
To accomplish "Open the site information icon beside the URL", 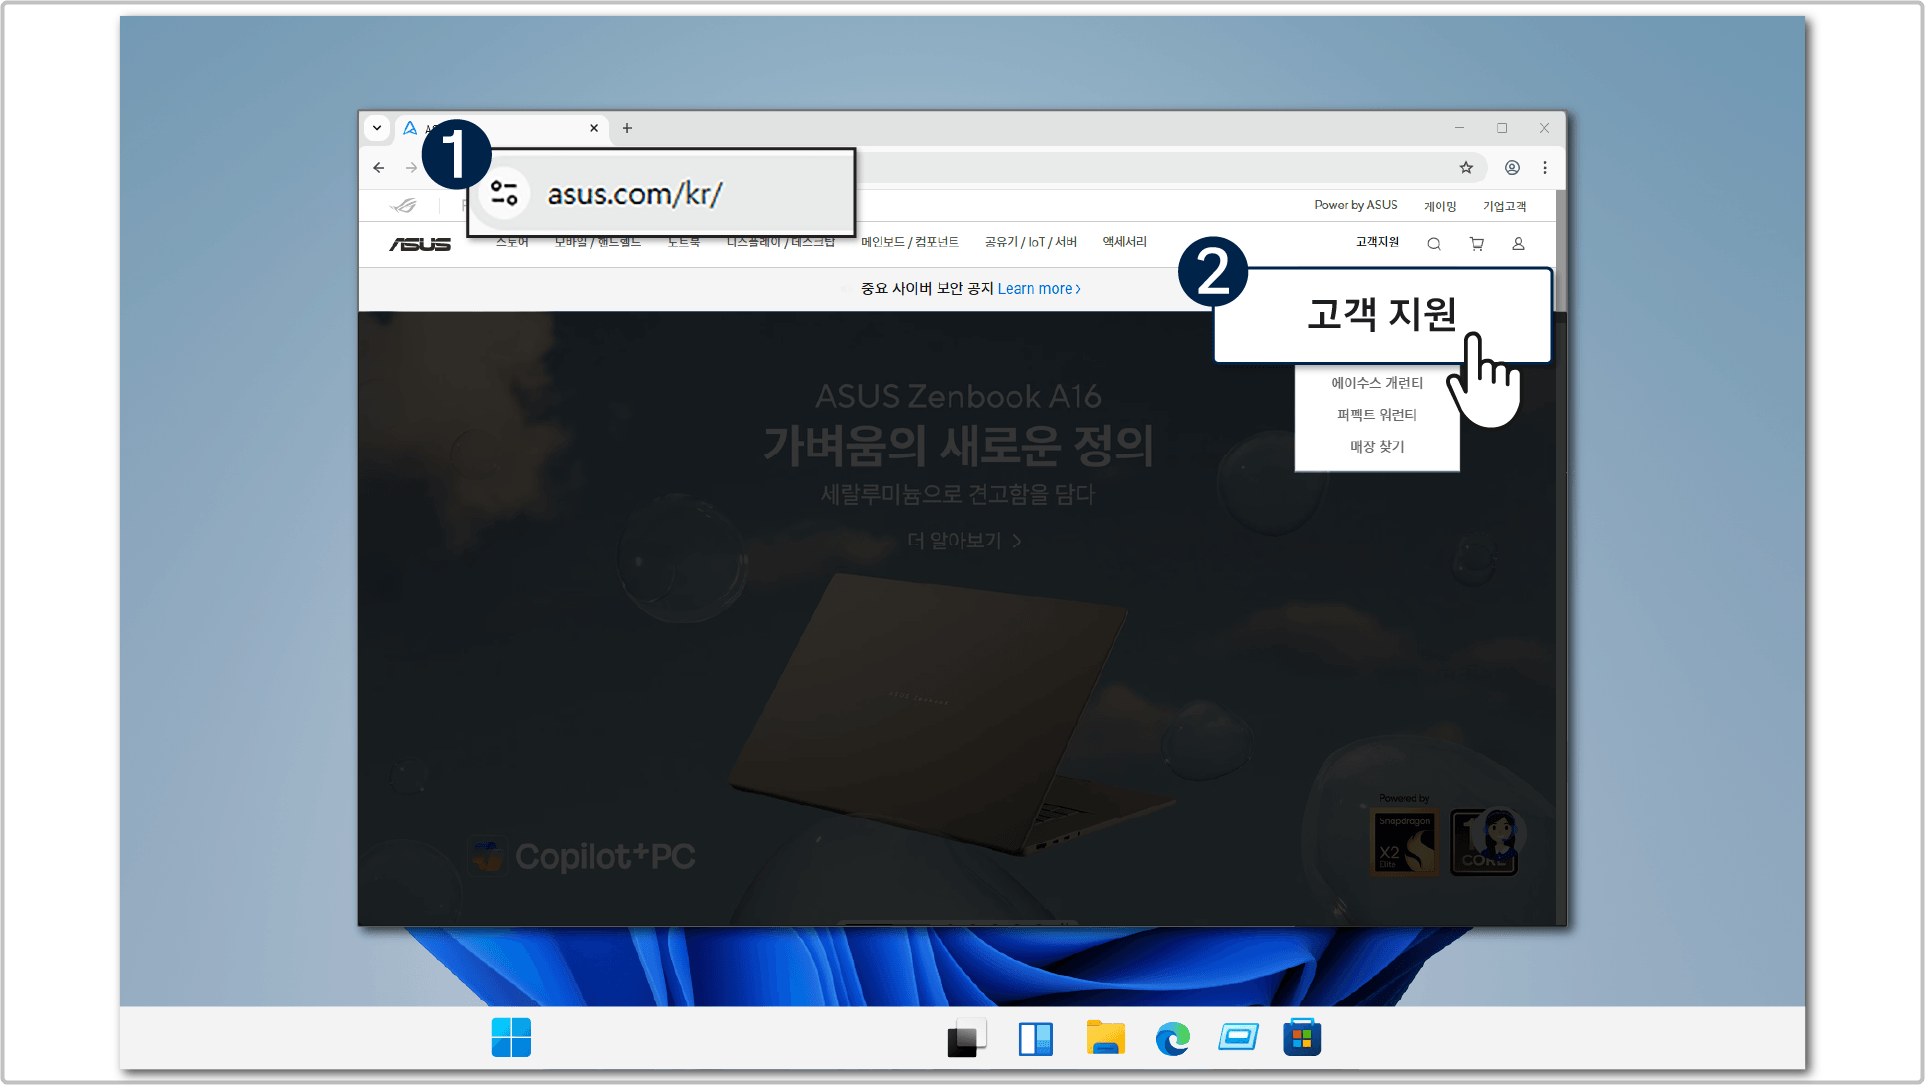I will [504, 193].
